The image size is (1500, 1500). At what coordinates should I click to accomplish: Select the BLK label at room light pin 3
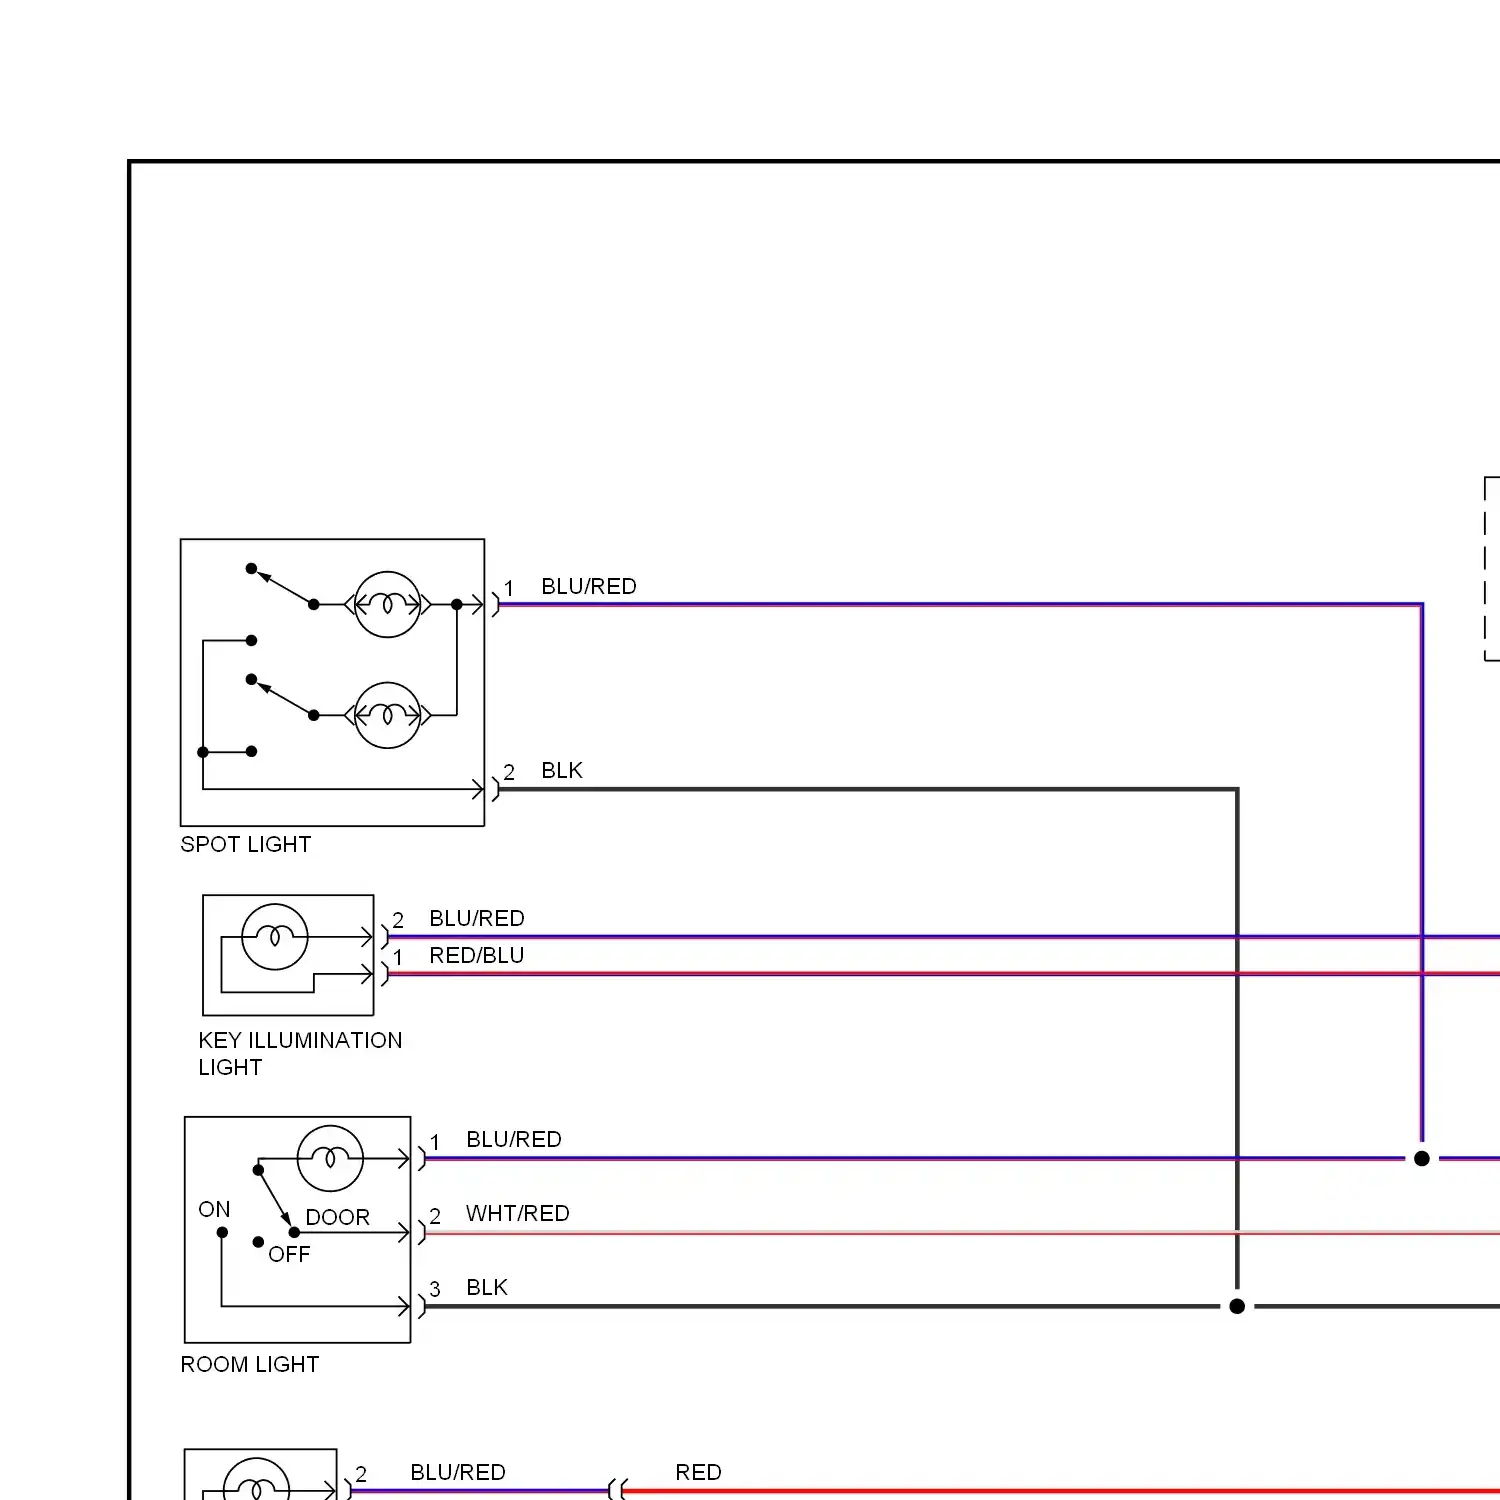pyautogui.click(x=487, y=1287)
